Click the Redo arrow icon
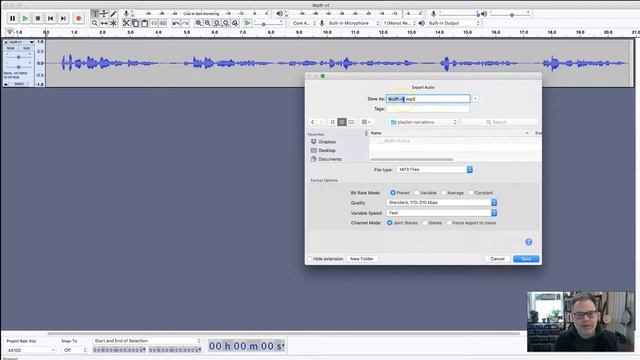The width and height of the screenshot is (640, 360). tap(185, 23)
